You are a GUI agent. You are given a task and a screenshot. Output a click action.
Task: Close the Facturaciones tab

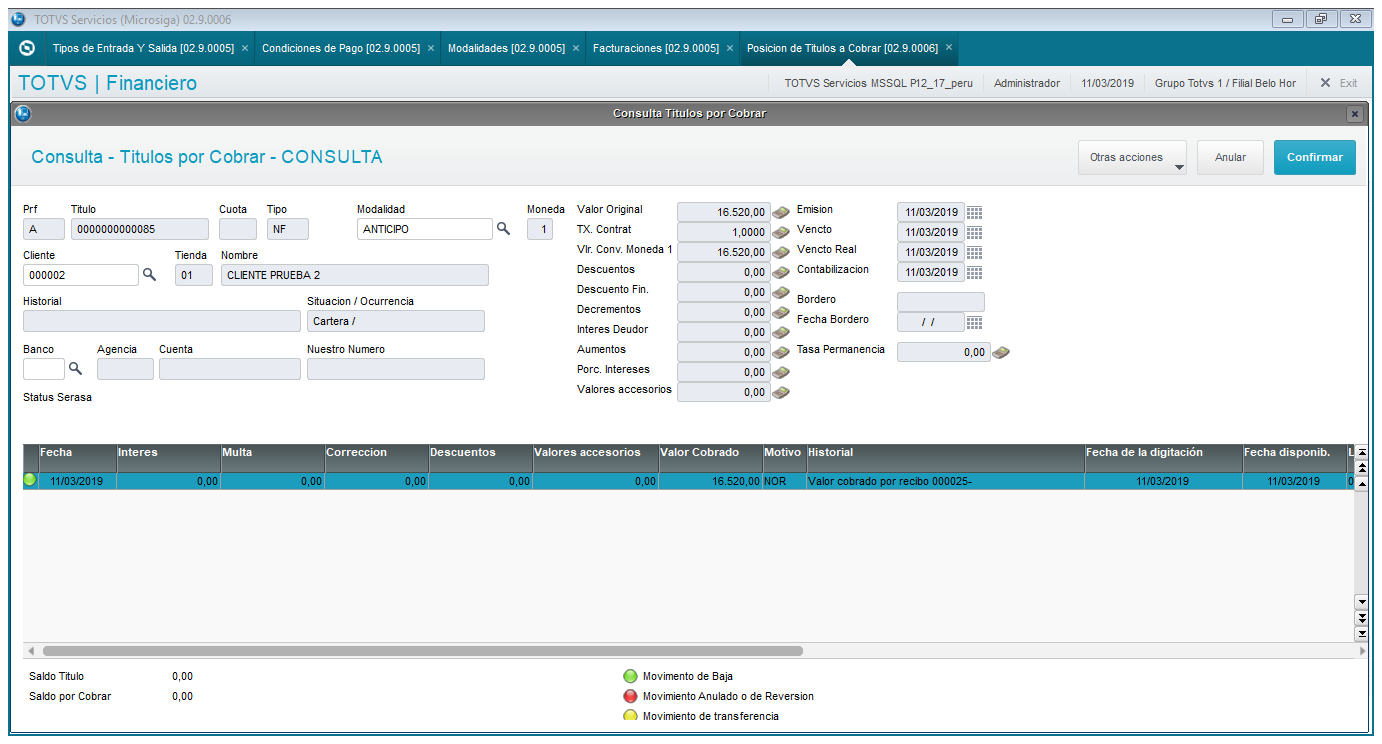click(x=730, y=48)
